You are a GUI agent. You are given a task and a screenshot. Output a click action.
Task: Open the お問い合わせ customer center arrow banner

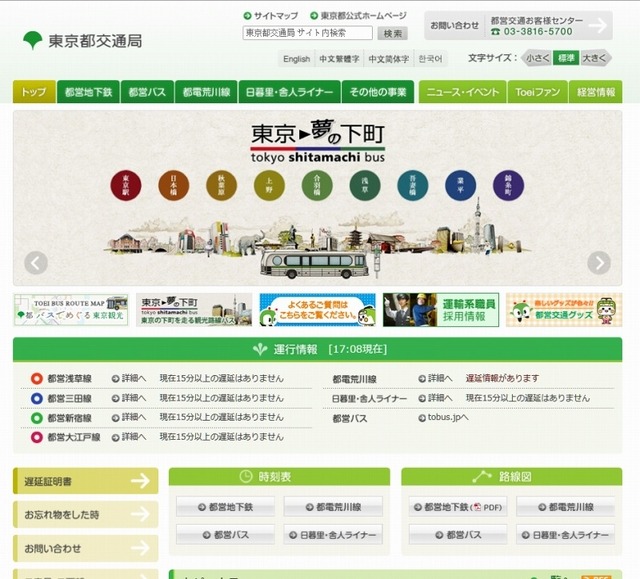click(518, 25)
